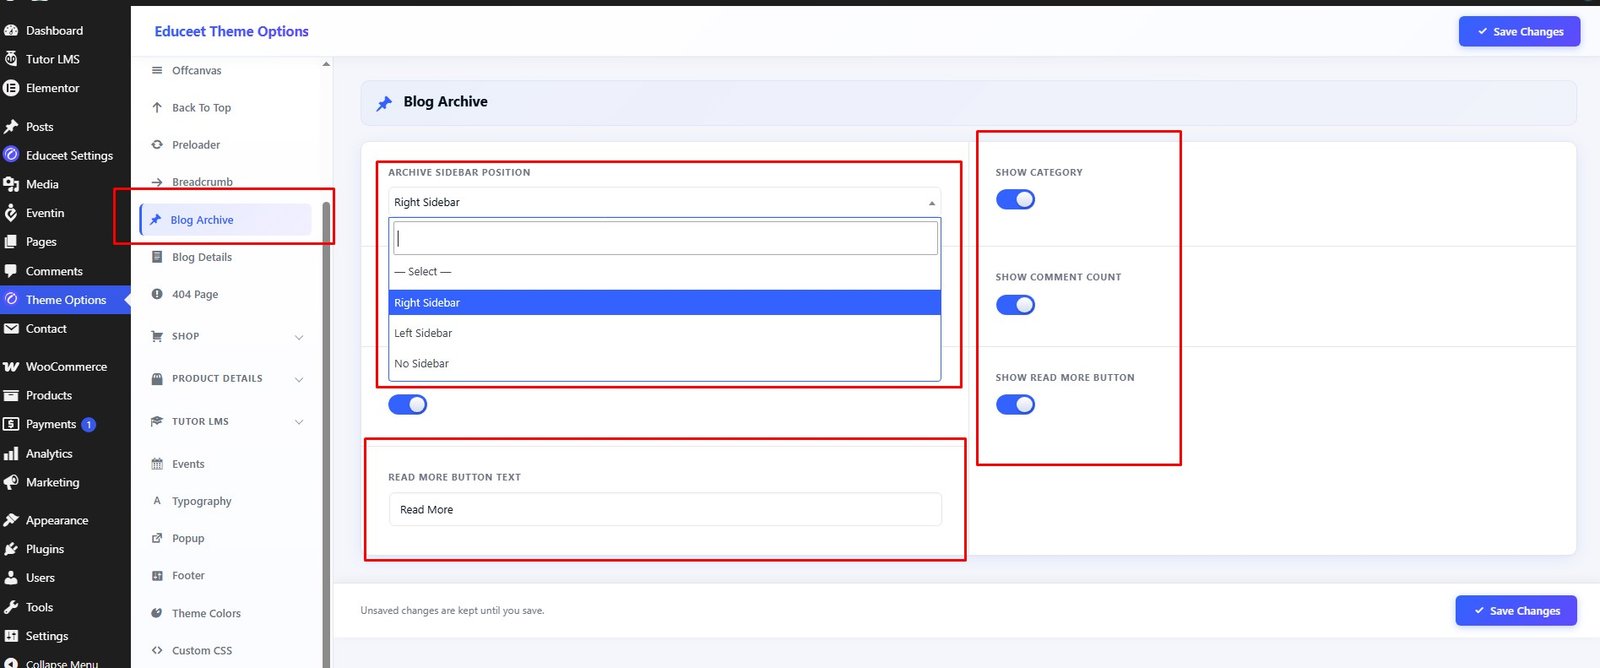Screen dimensions: 1600x668
Task: Click the Elementor logo icon
Action: tap(11, 88)
